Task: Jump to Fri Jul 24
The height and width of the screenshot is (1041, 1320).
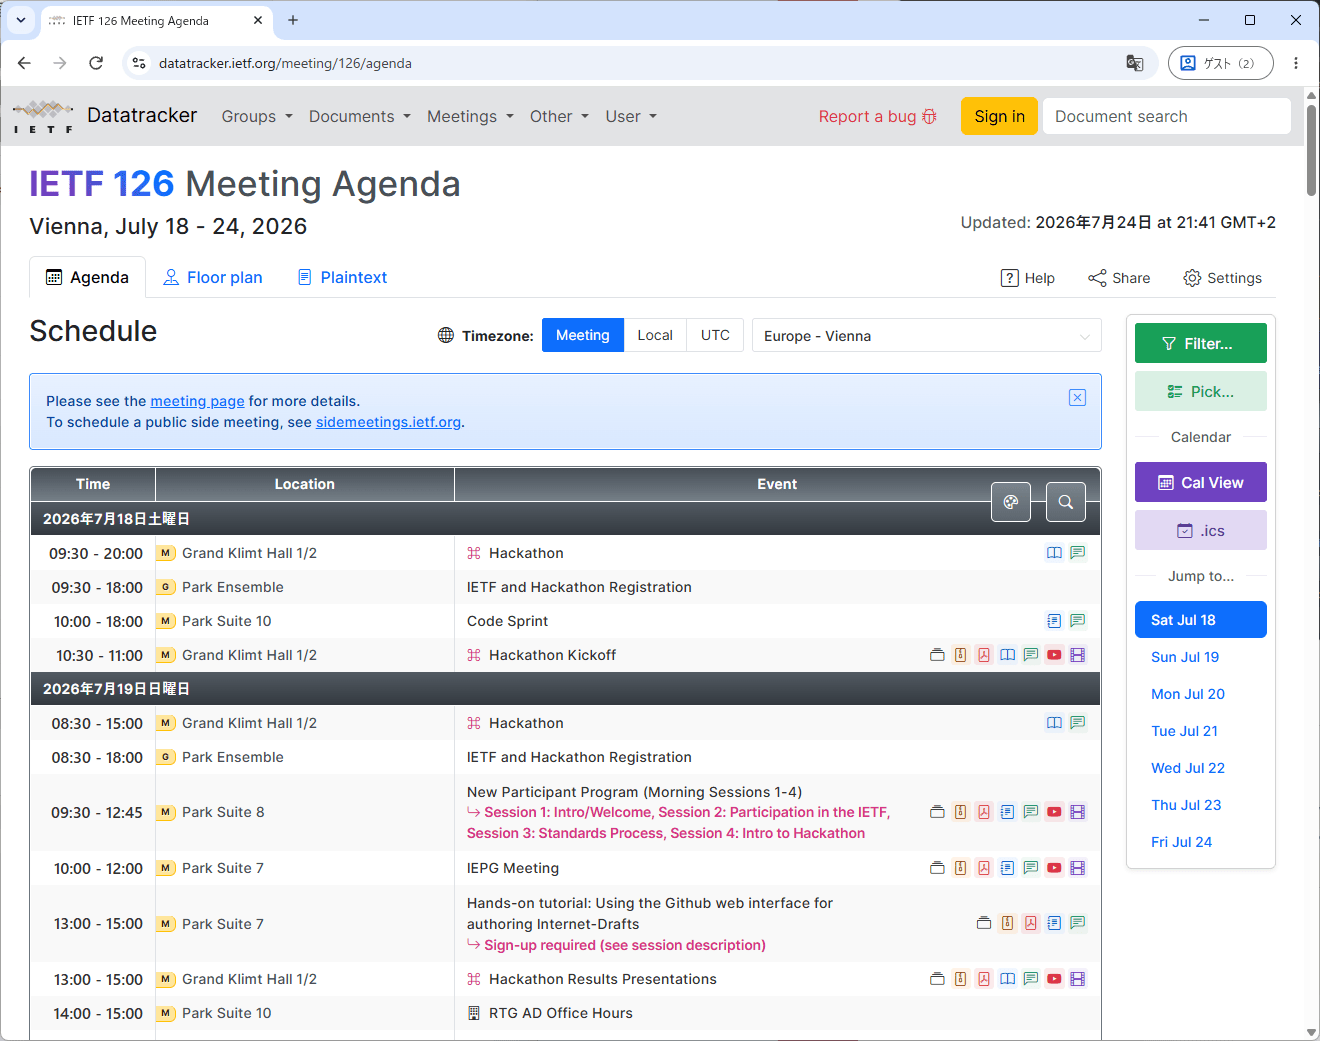Action: coord(1181,842)
